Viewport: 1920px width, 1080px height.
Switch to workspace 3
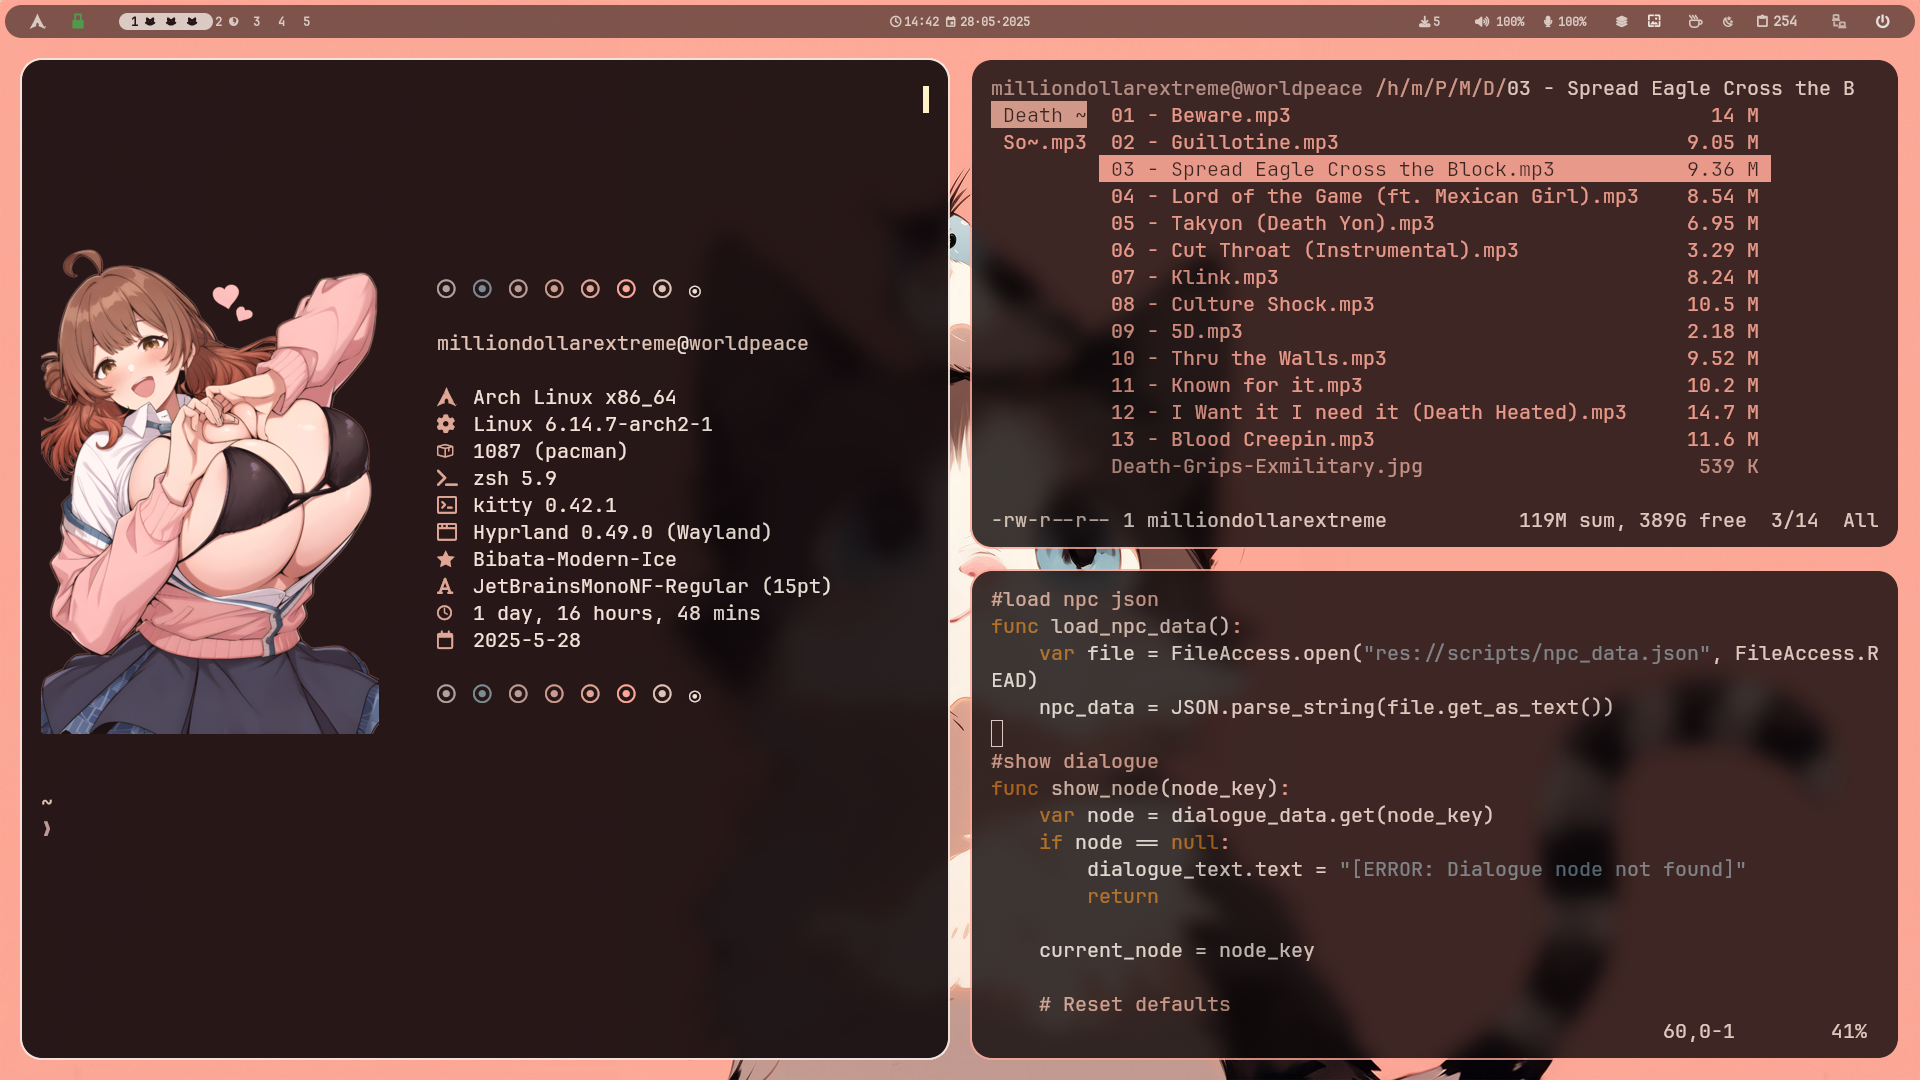(257, 21)
